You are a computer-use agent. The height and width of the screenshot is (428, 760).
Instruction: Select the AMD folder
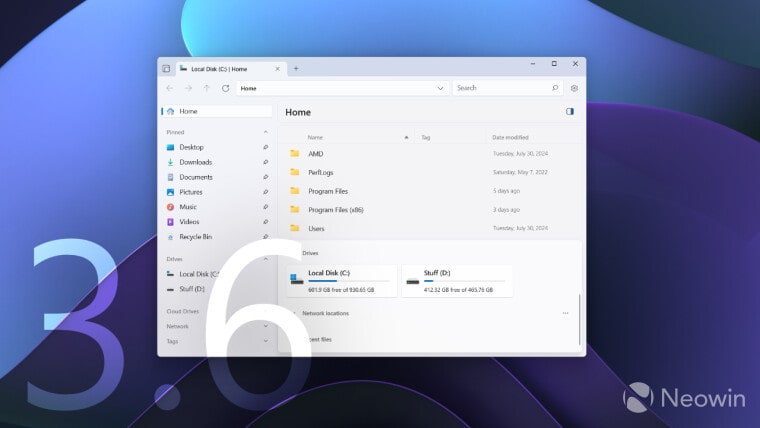[x=430, y=154]
